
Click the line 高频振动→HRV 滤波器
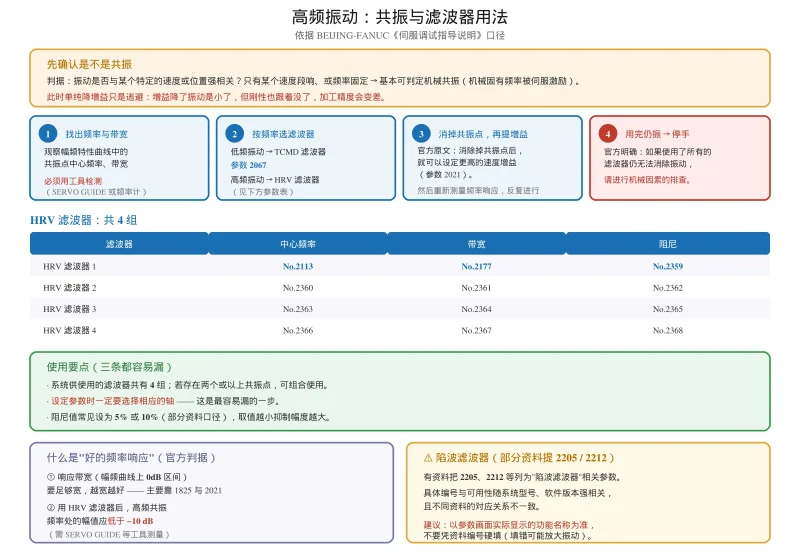[x=275, y=180]
